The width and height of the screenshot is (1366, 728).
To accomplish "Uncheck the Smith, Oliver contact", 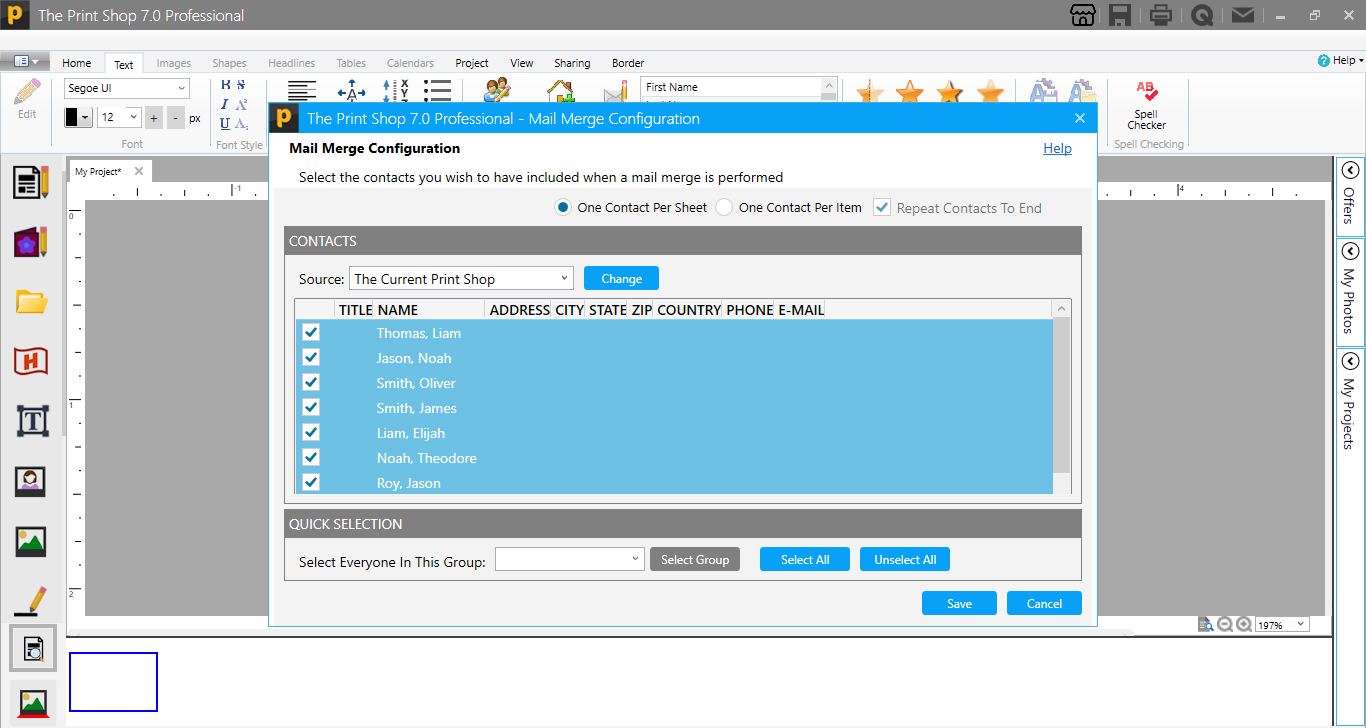I will pos(311,382).
